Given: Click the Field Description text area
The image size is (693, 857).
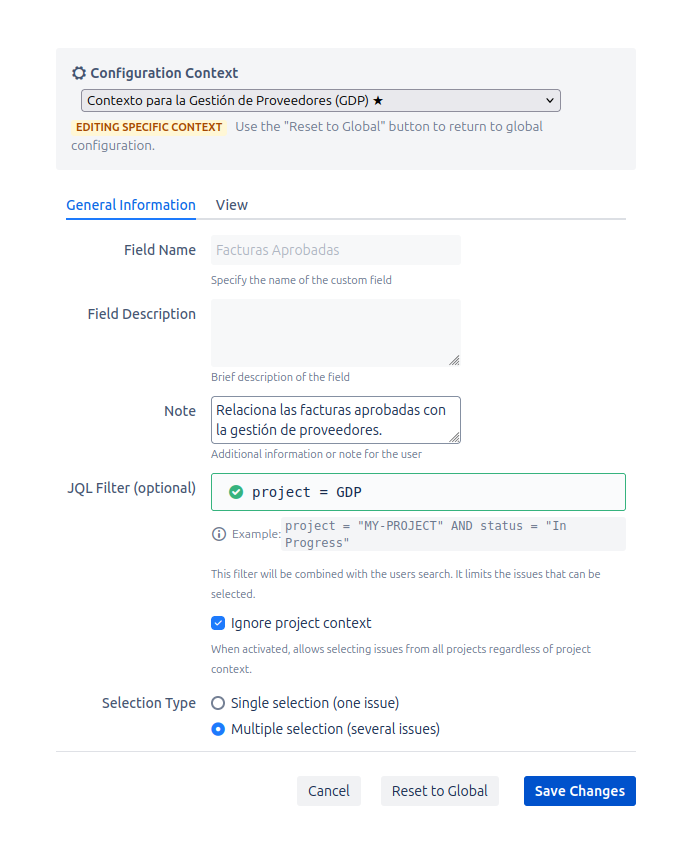Looking at the screenshot, I should (x=335, y=330).
